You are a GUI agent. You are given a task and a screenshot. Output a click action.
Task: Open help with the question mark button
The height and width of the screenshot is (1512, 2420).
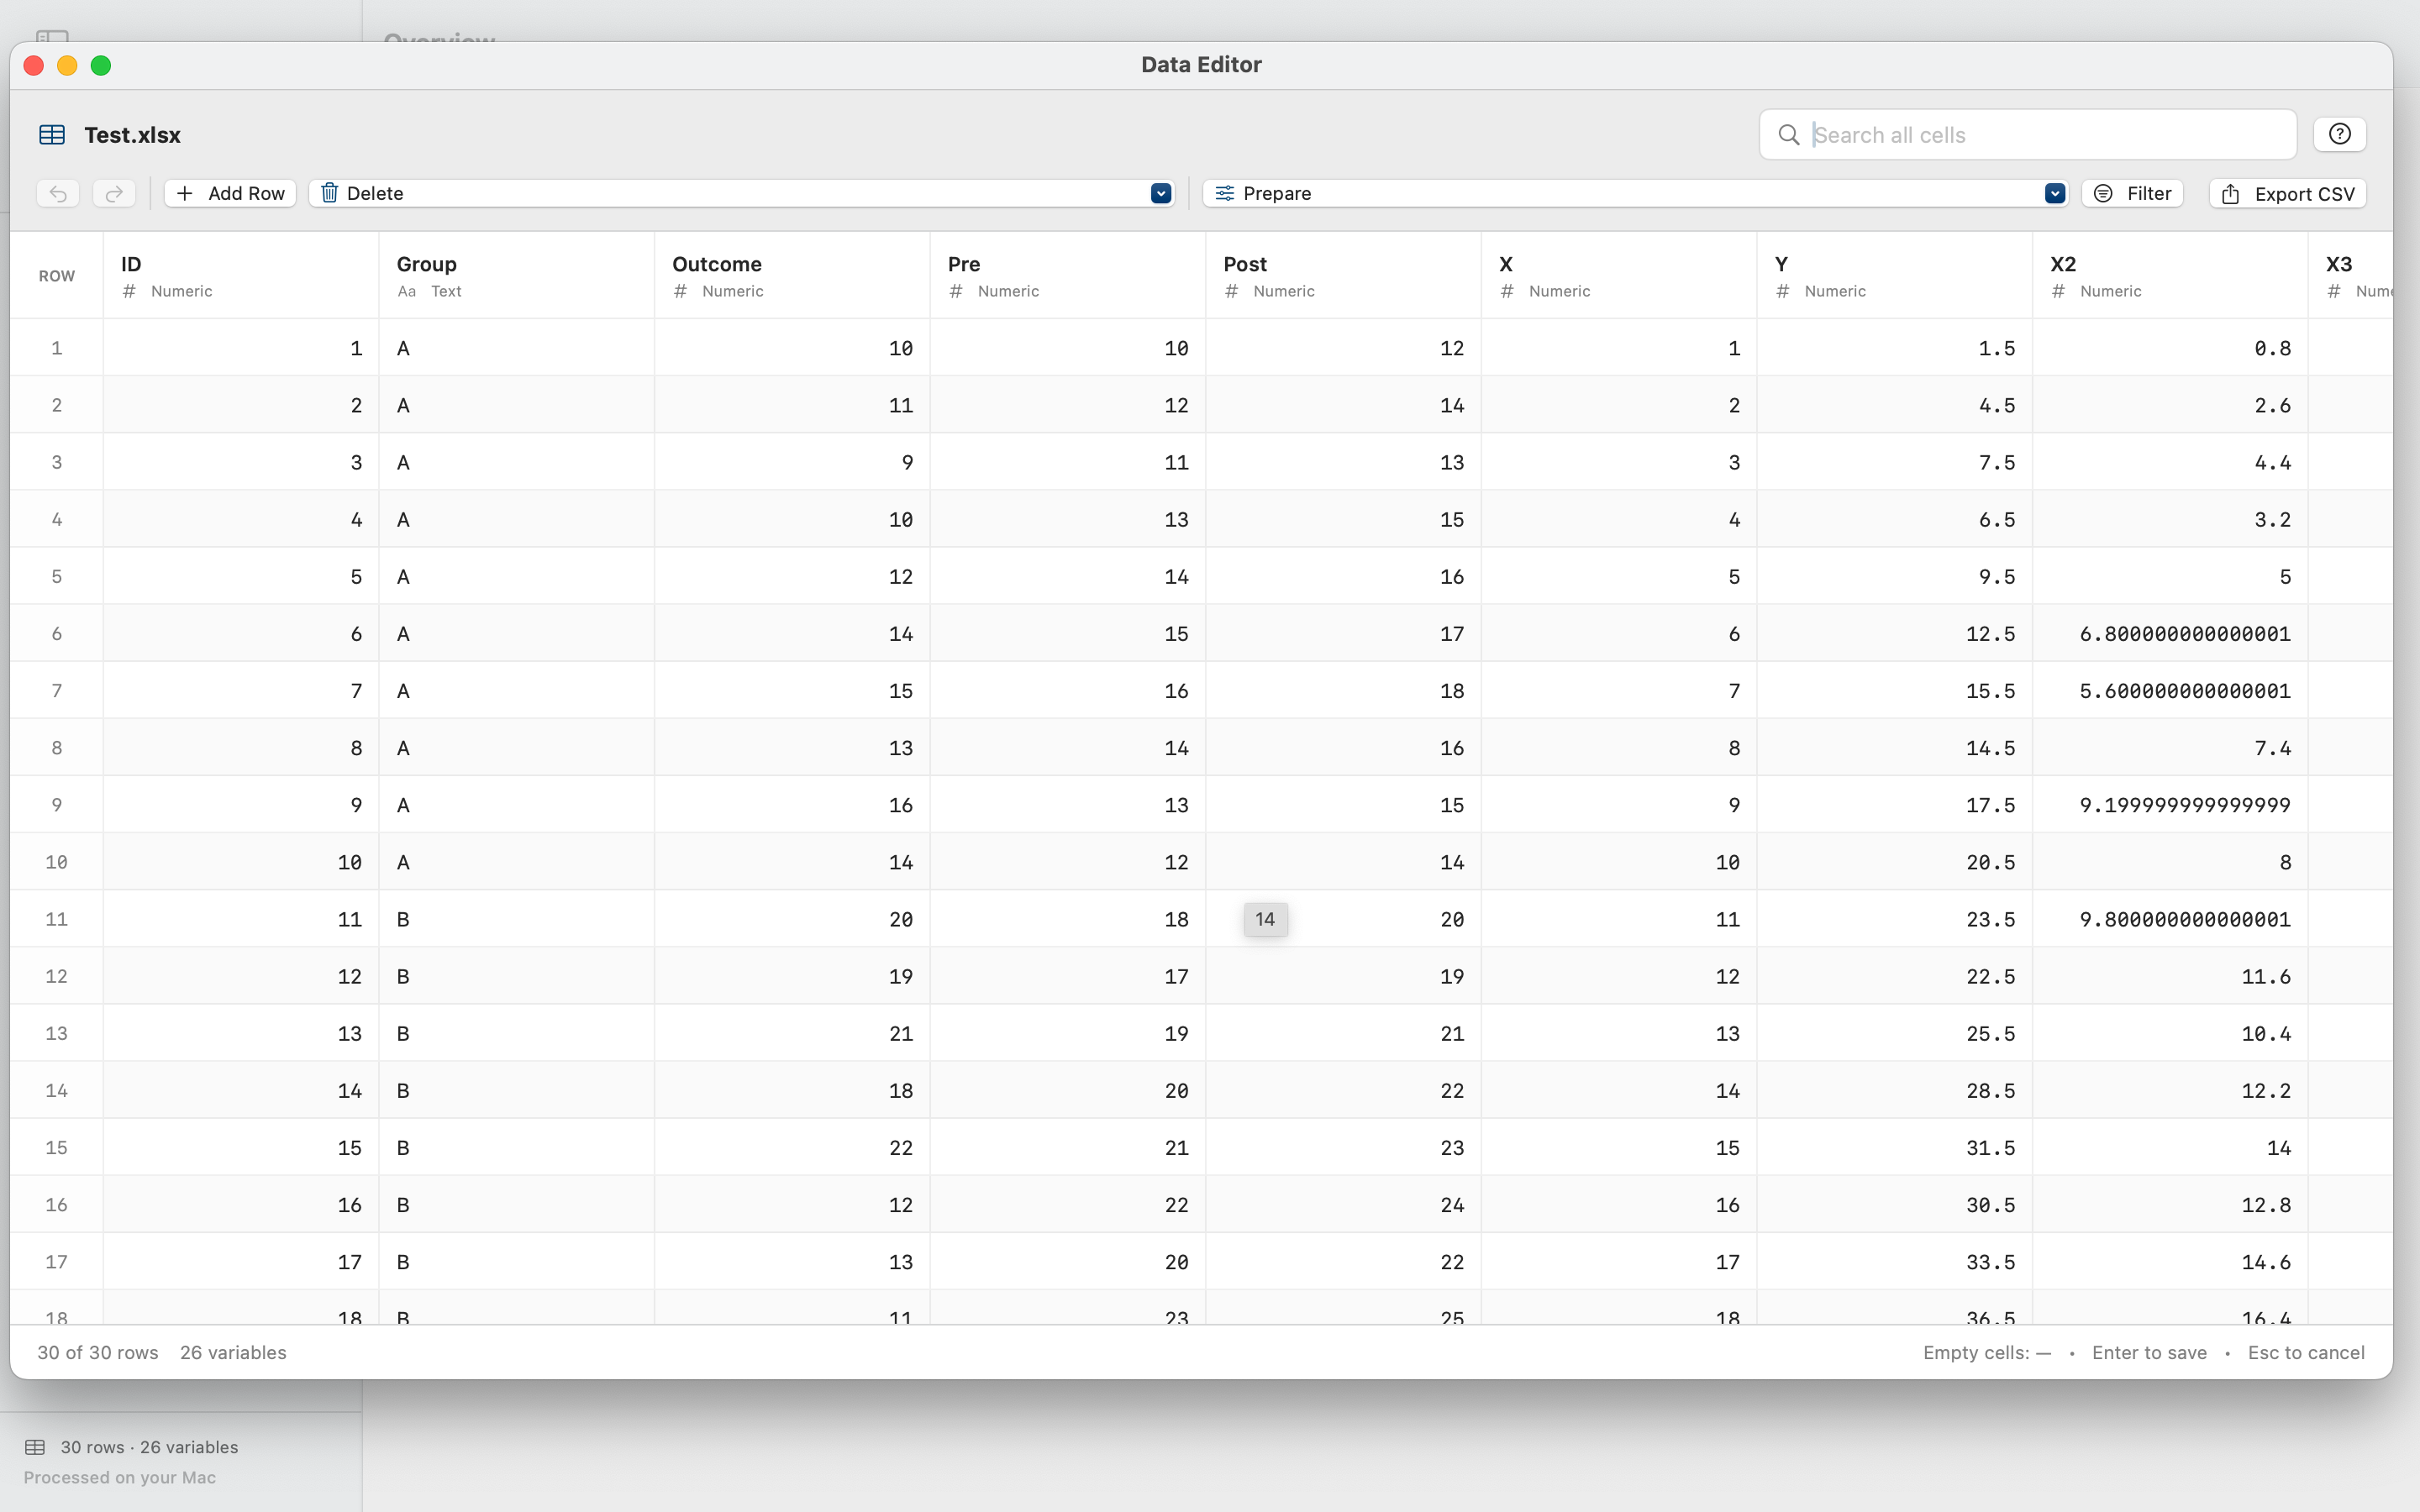pos(2339,134)
